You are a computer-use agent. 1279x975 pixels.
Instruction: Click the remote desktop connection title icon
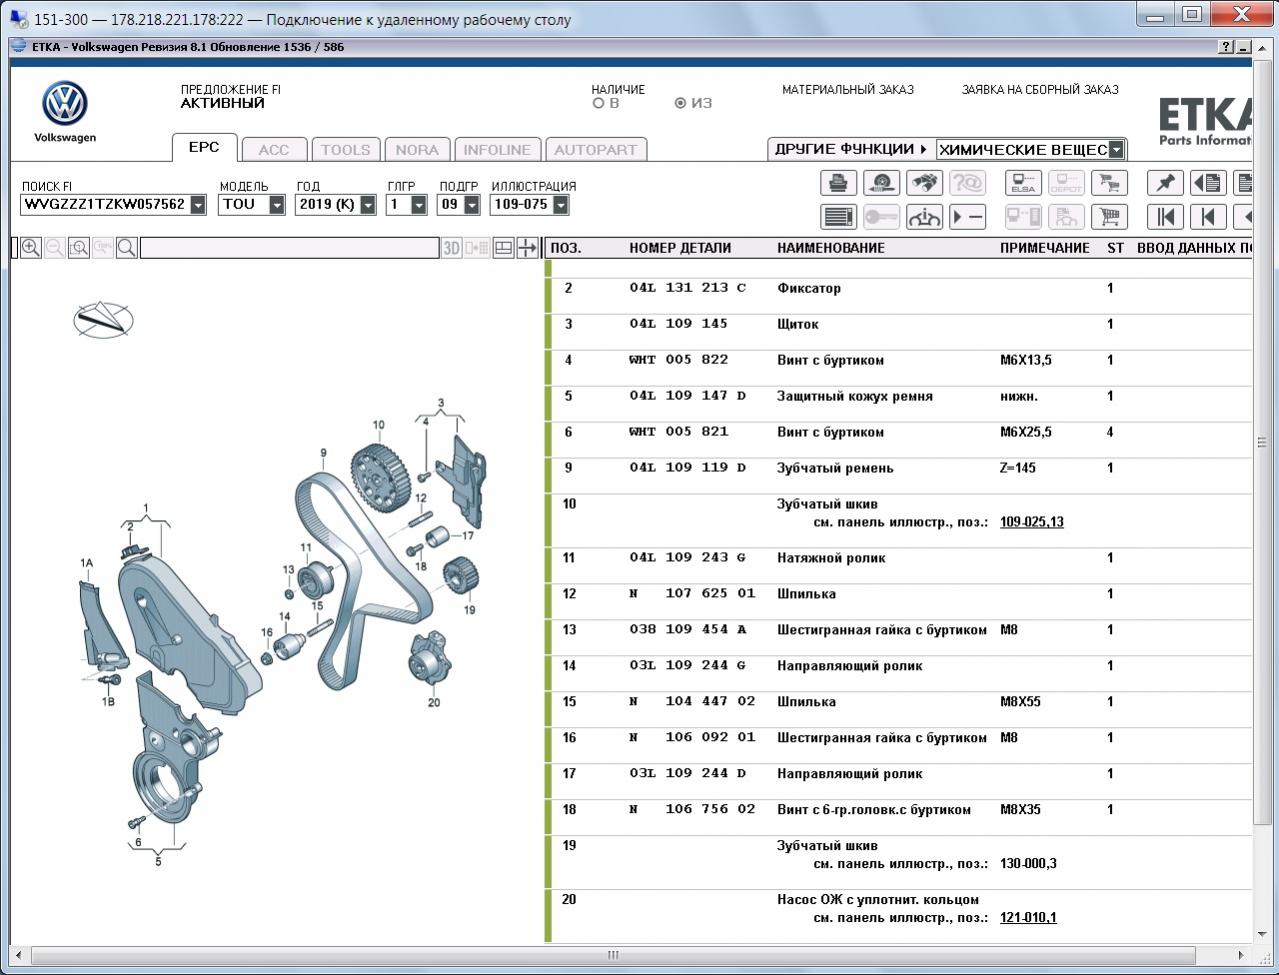click(x=19, y=18)
